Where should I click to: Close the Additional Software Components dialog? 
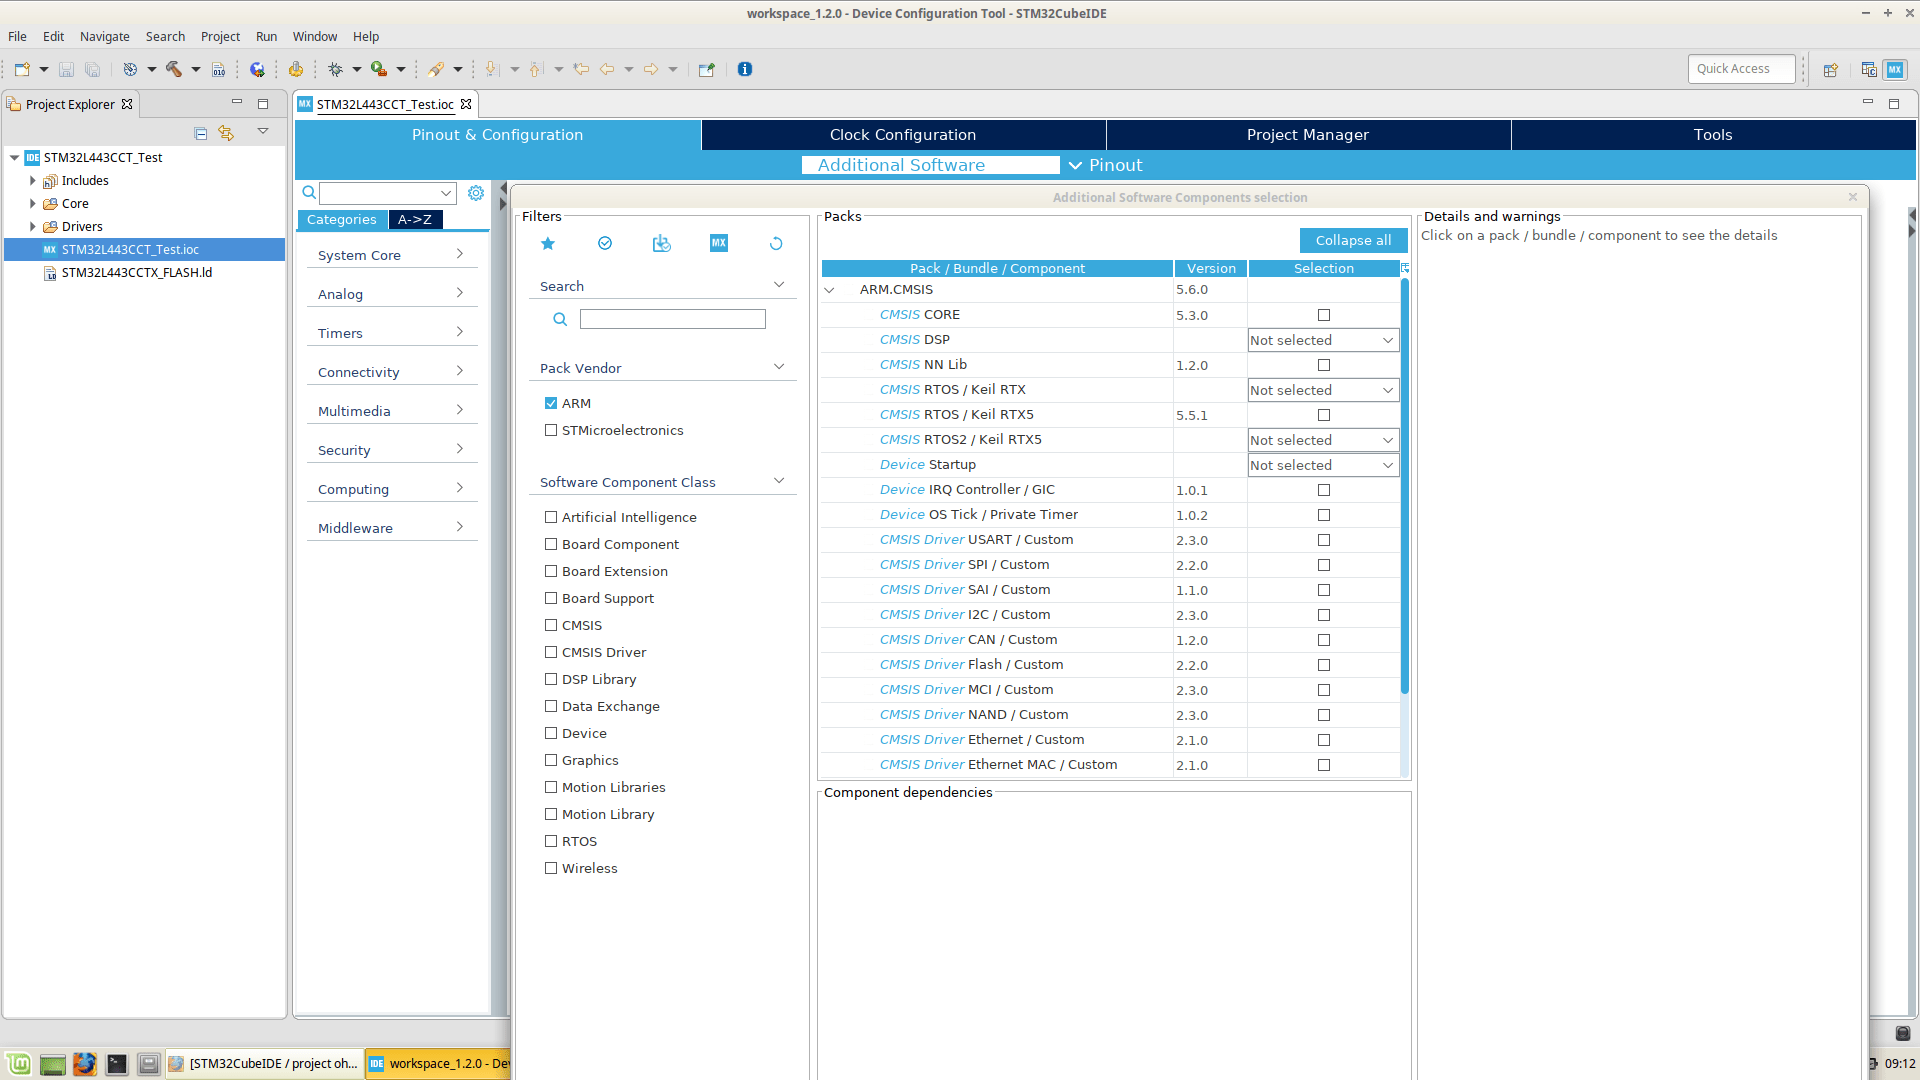(x=1853, y=197)
